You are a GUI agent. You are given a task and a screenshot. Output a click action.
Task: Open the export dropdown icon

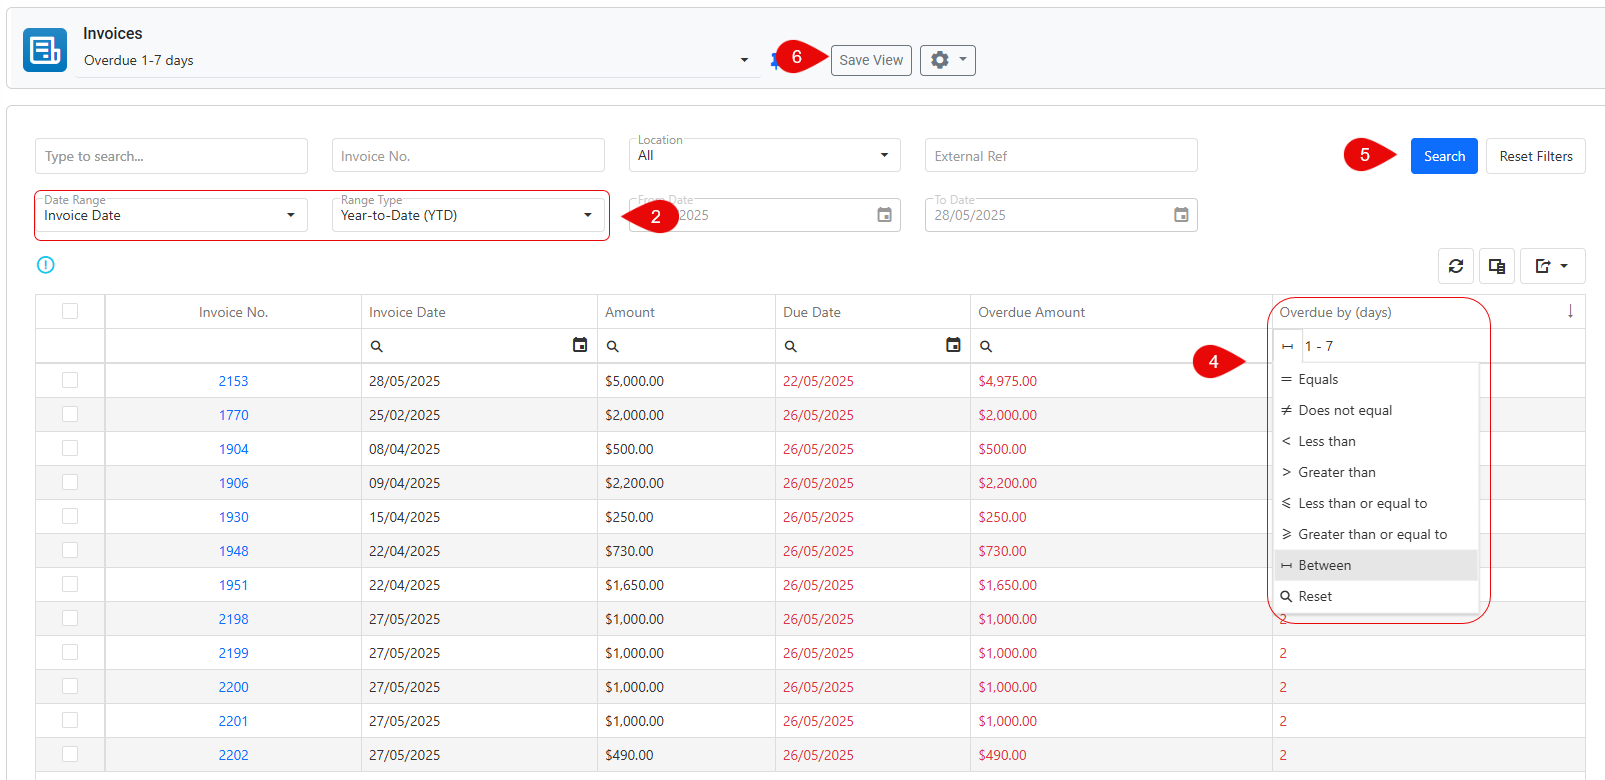(1552, 266)
